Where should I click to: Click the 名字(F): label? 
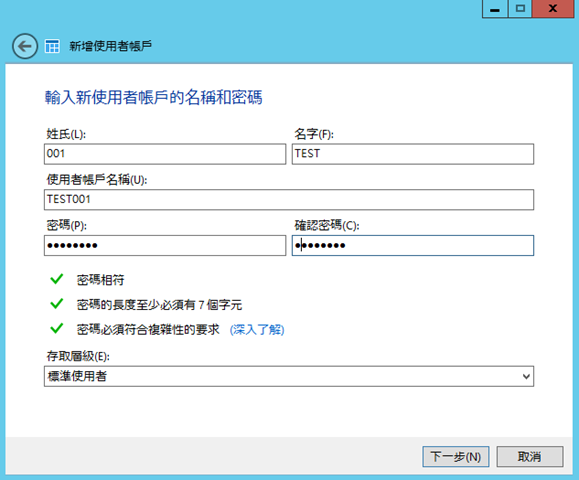(314, 134)
